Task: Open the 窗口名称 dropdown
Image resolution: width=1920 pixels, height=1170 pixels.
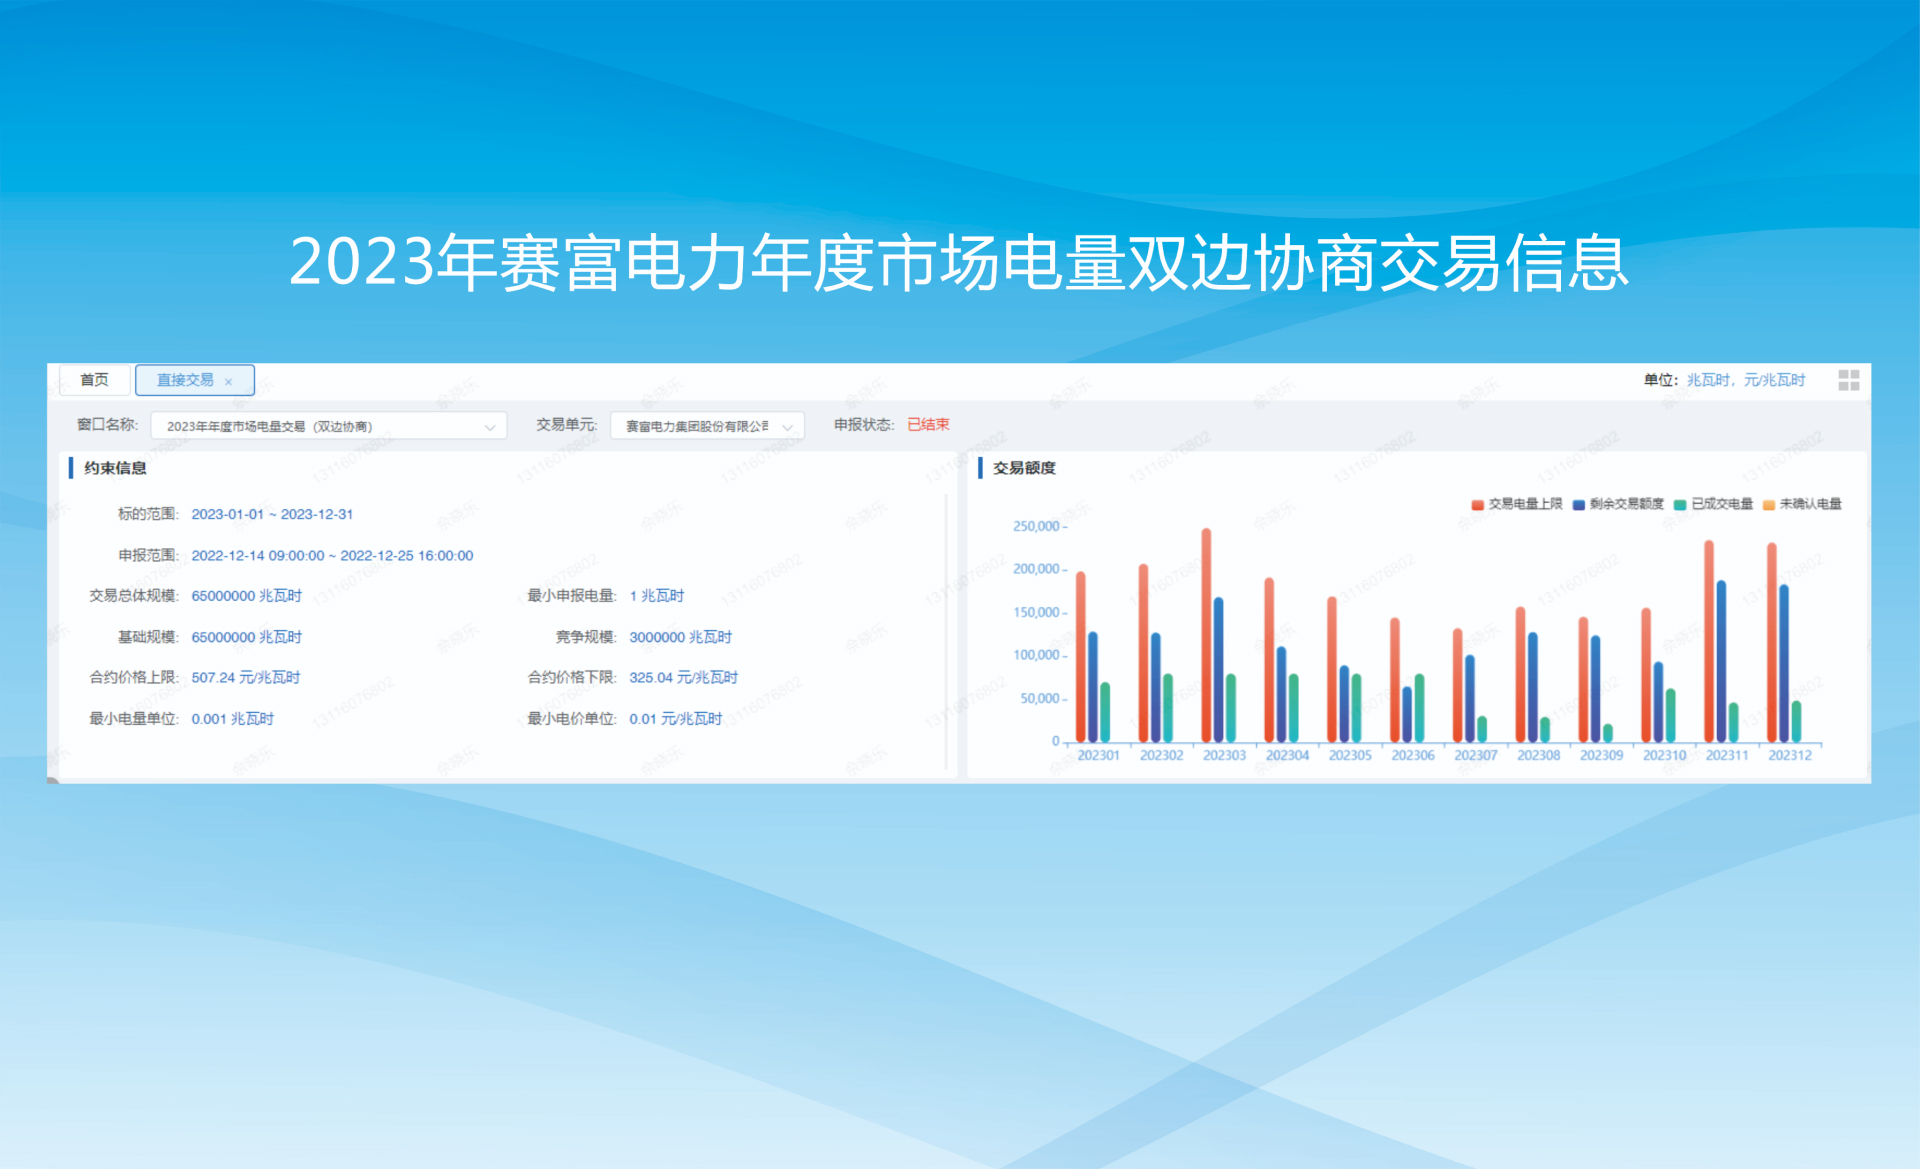Action: pyautogui.click(x=329, y=426)
